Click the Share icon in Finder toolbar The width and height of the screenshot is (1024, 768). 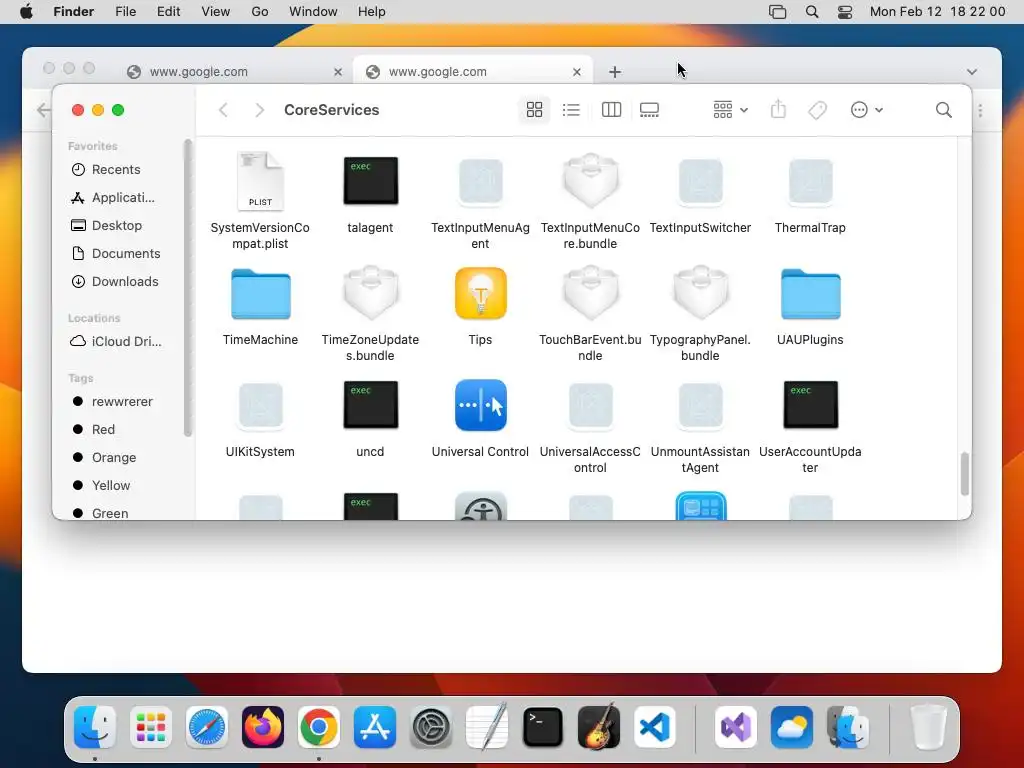click(778, 109)
